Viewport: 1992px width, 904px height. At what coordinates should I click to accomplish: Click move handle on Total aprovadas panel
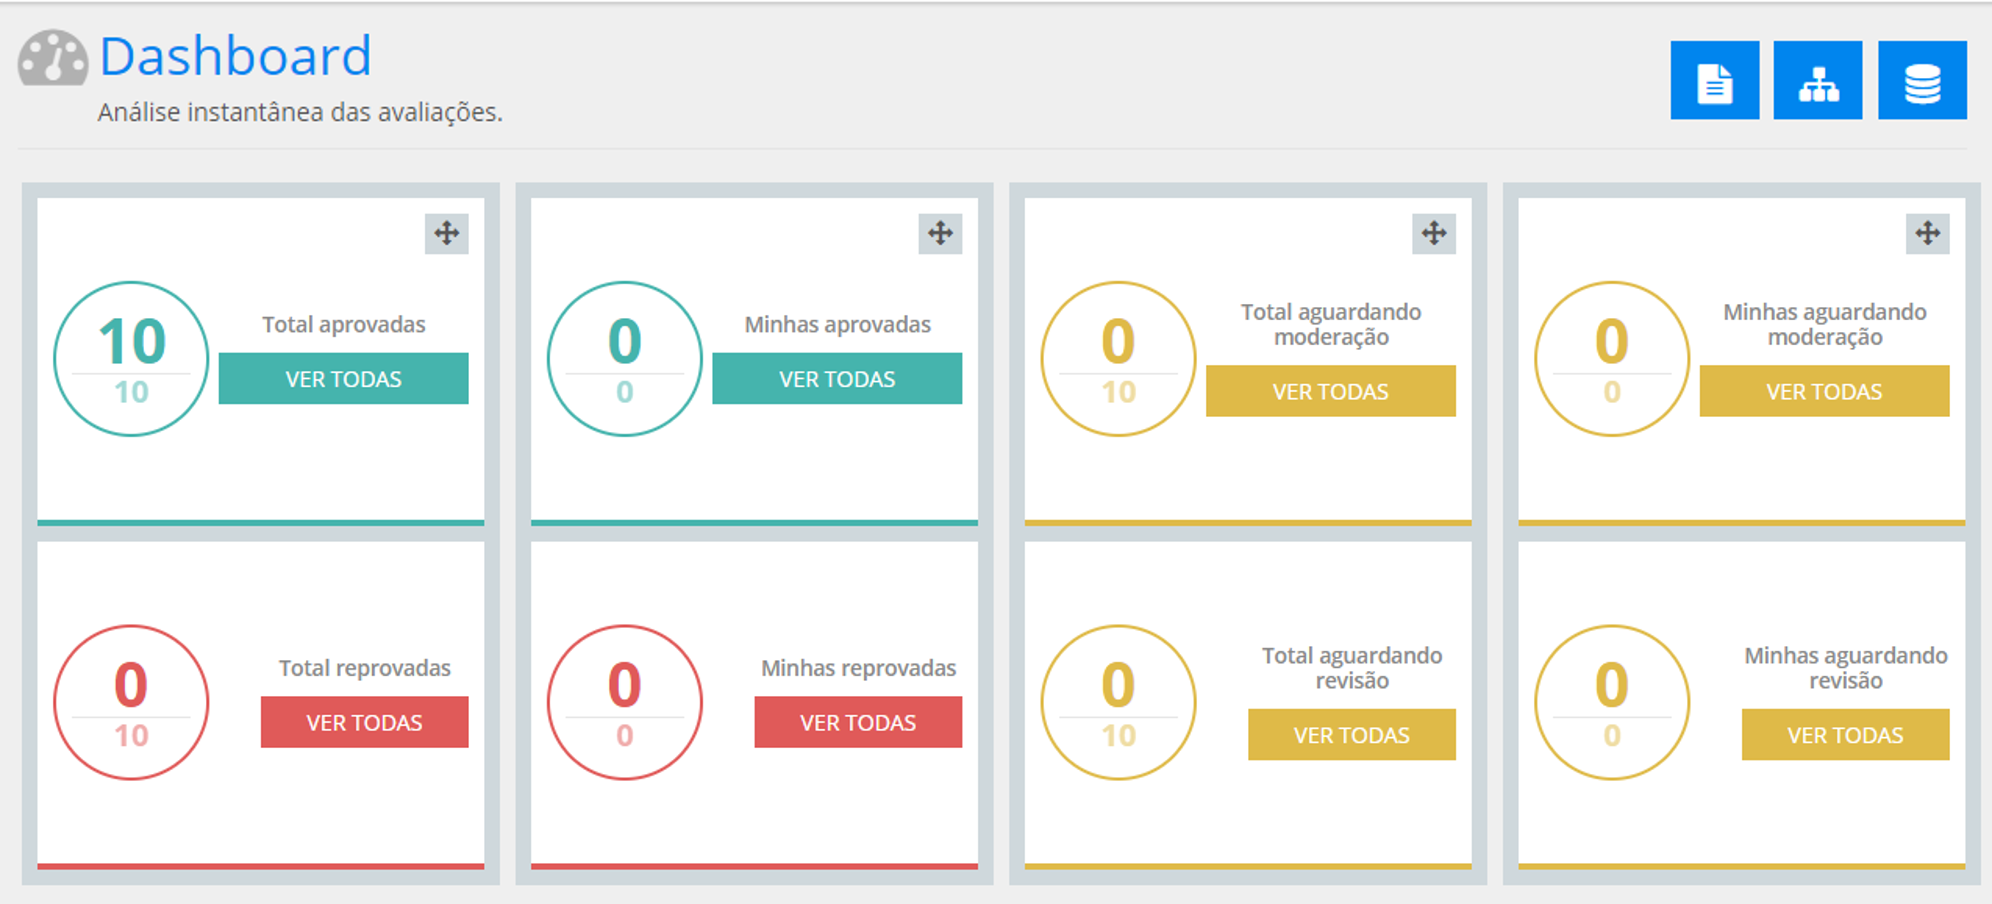click(446, 234)
